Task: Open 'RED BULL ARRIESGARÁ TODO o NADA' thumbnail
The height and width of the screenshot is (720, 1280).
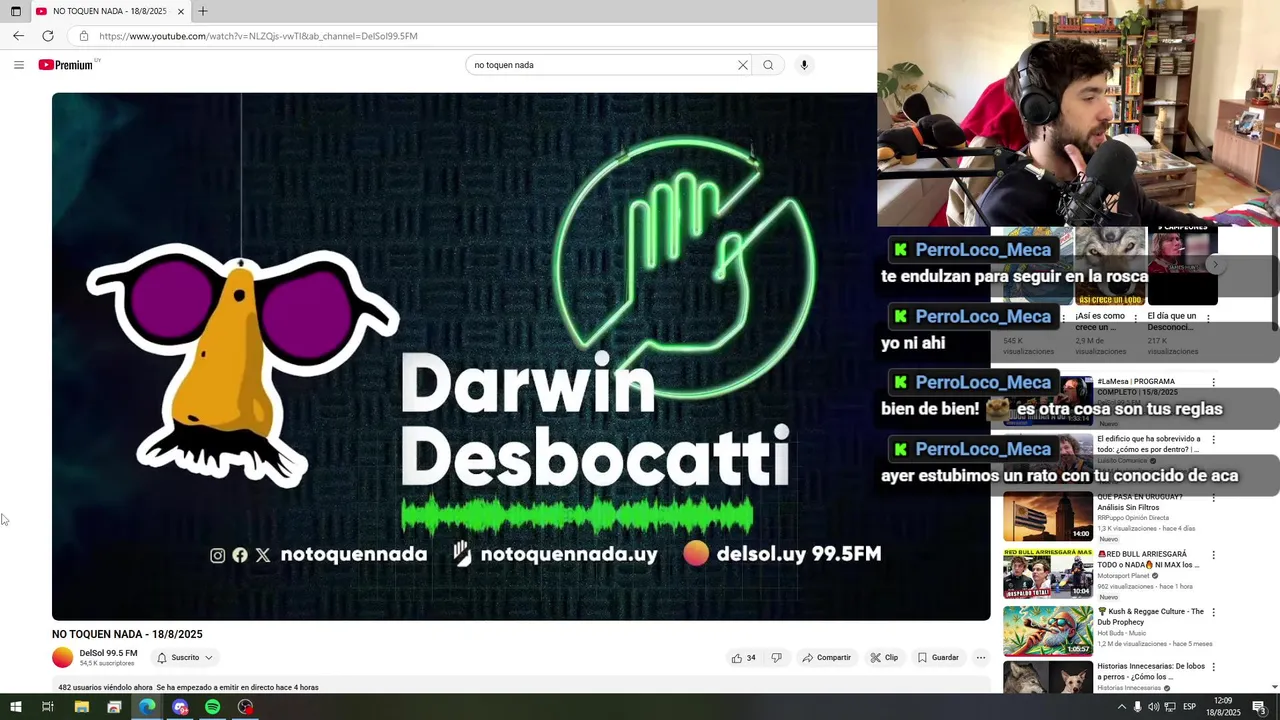Action: point(1048,573)
